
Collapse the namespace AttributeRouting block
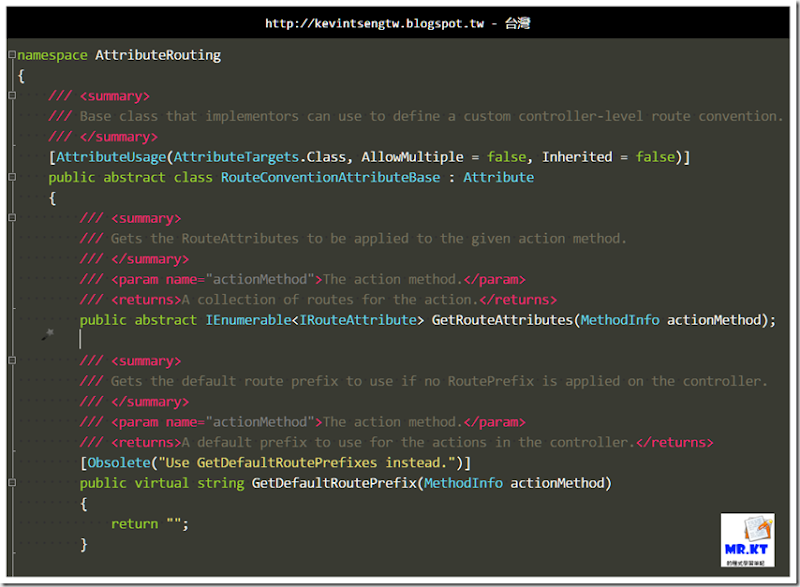tap(11, 55)
